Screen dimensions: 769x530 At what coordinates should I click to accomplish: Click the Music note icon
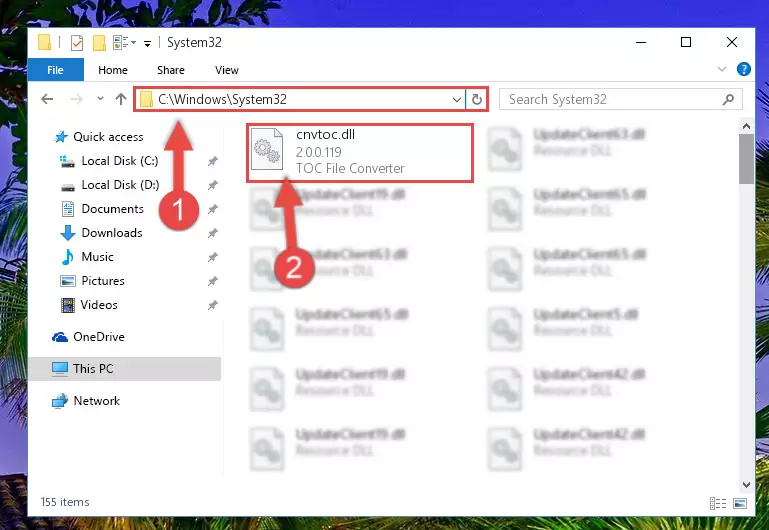click(x=67, y=257)
